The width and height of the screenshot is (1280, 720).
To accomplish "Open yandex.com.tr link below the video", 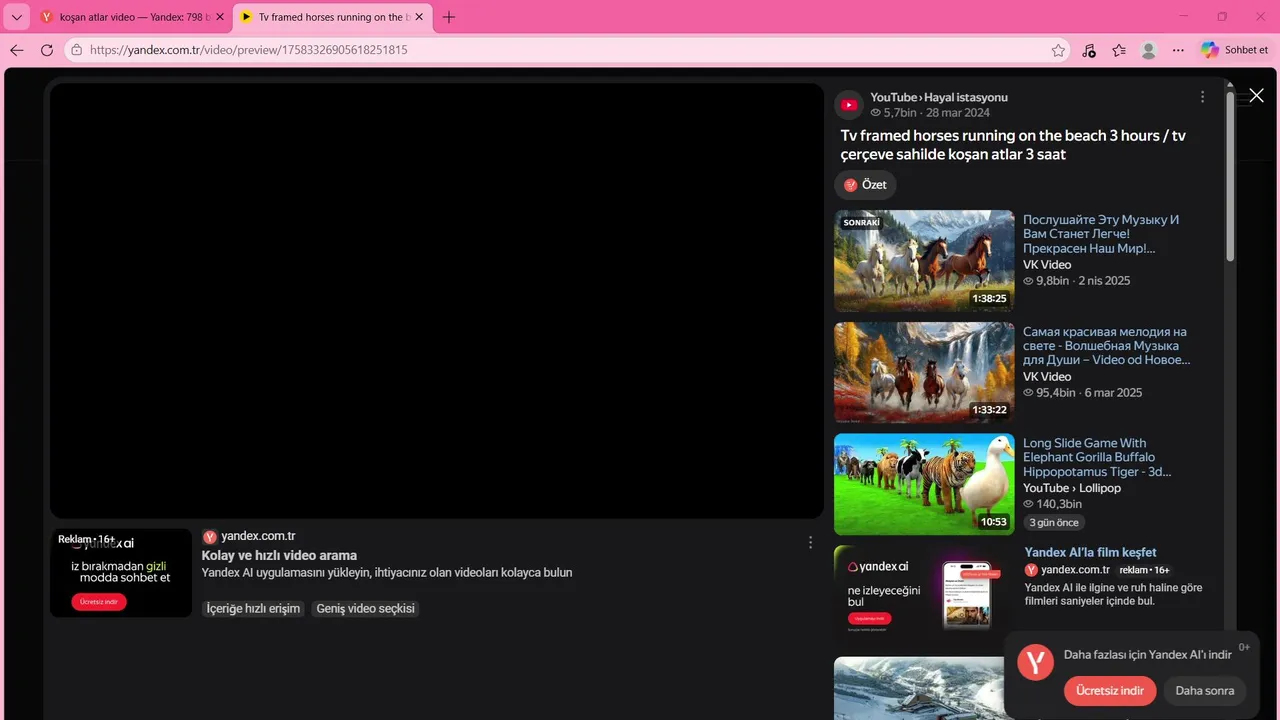I will pos(258,536).
